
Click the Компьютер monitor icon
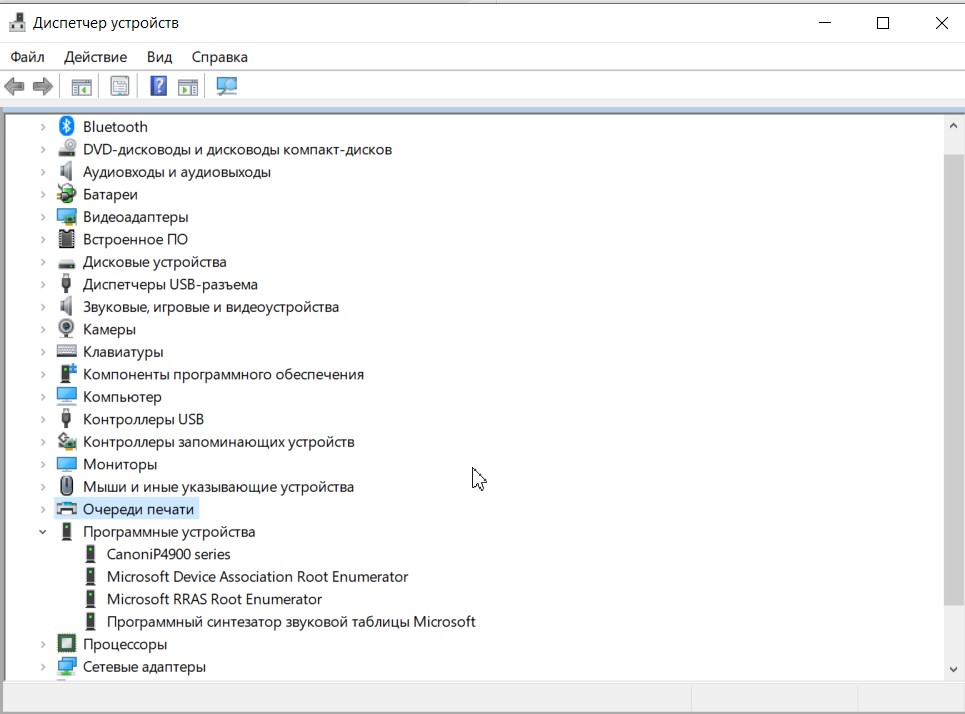pos(66,396)
